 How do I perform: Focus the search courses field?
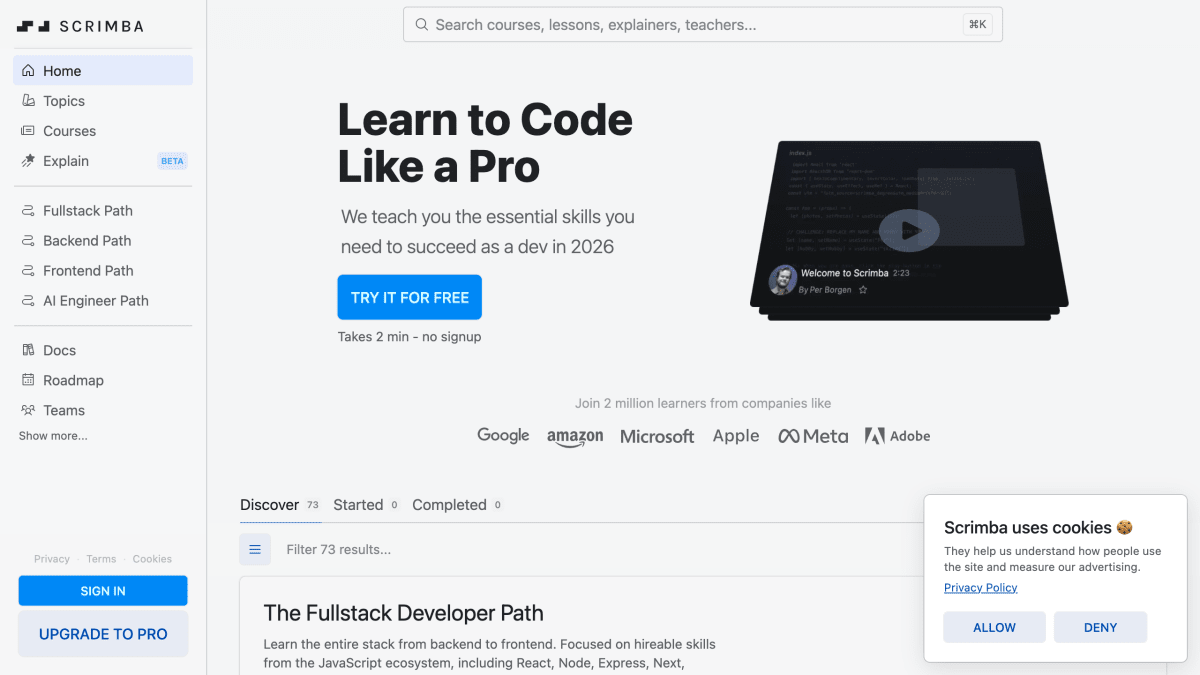[703, 25]
